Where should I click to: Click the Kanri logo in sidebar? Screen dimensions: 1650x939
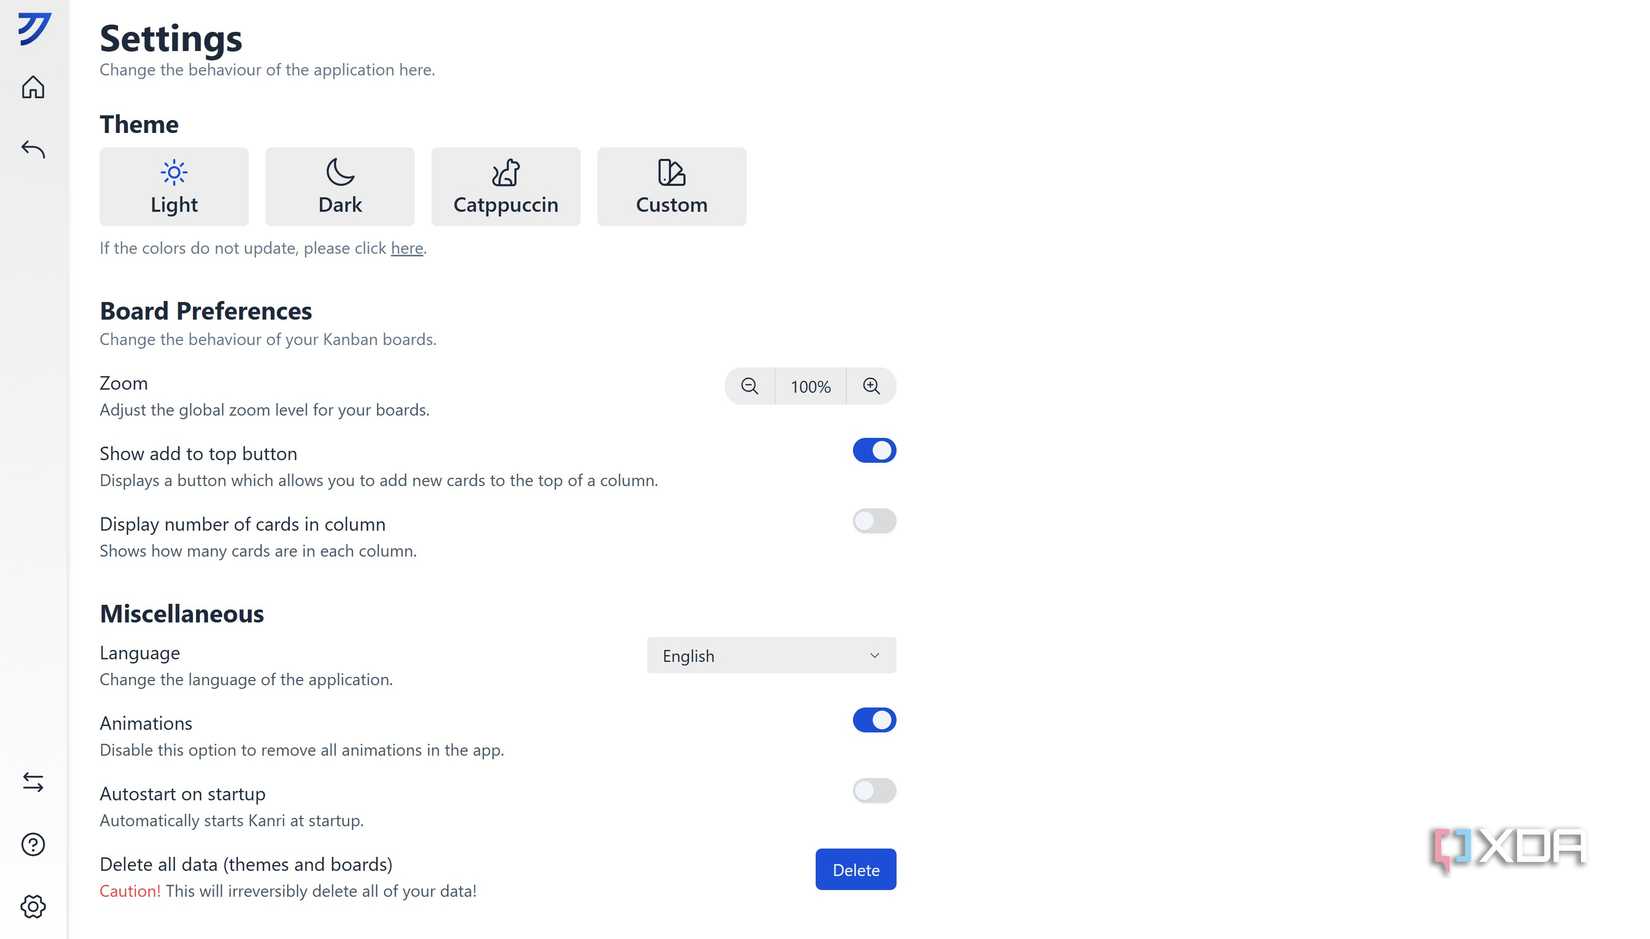point(33,29)
